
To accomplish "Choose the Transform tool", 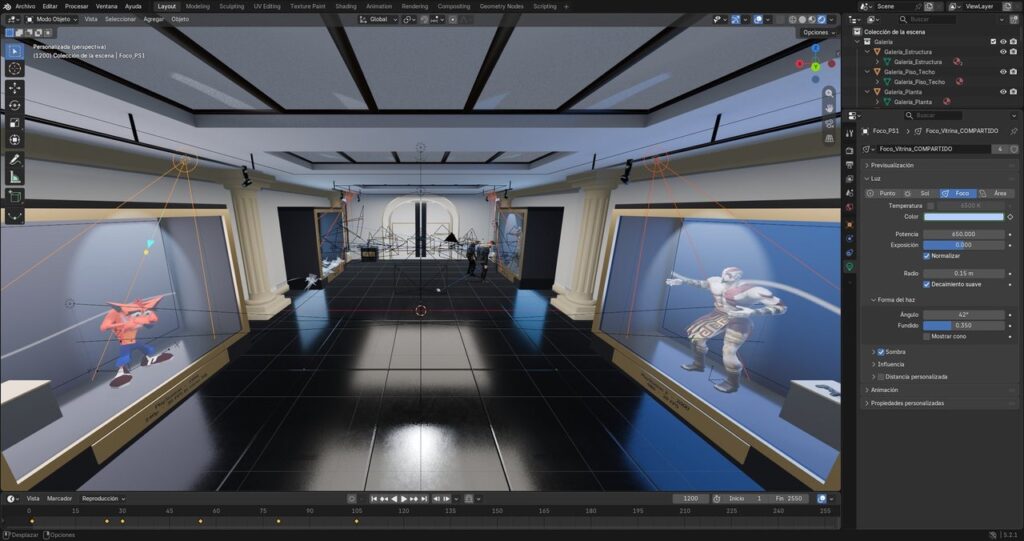I will pos(14,140).
